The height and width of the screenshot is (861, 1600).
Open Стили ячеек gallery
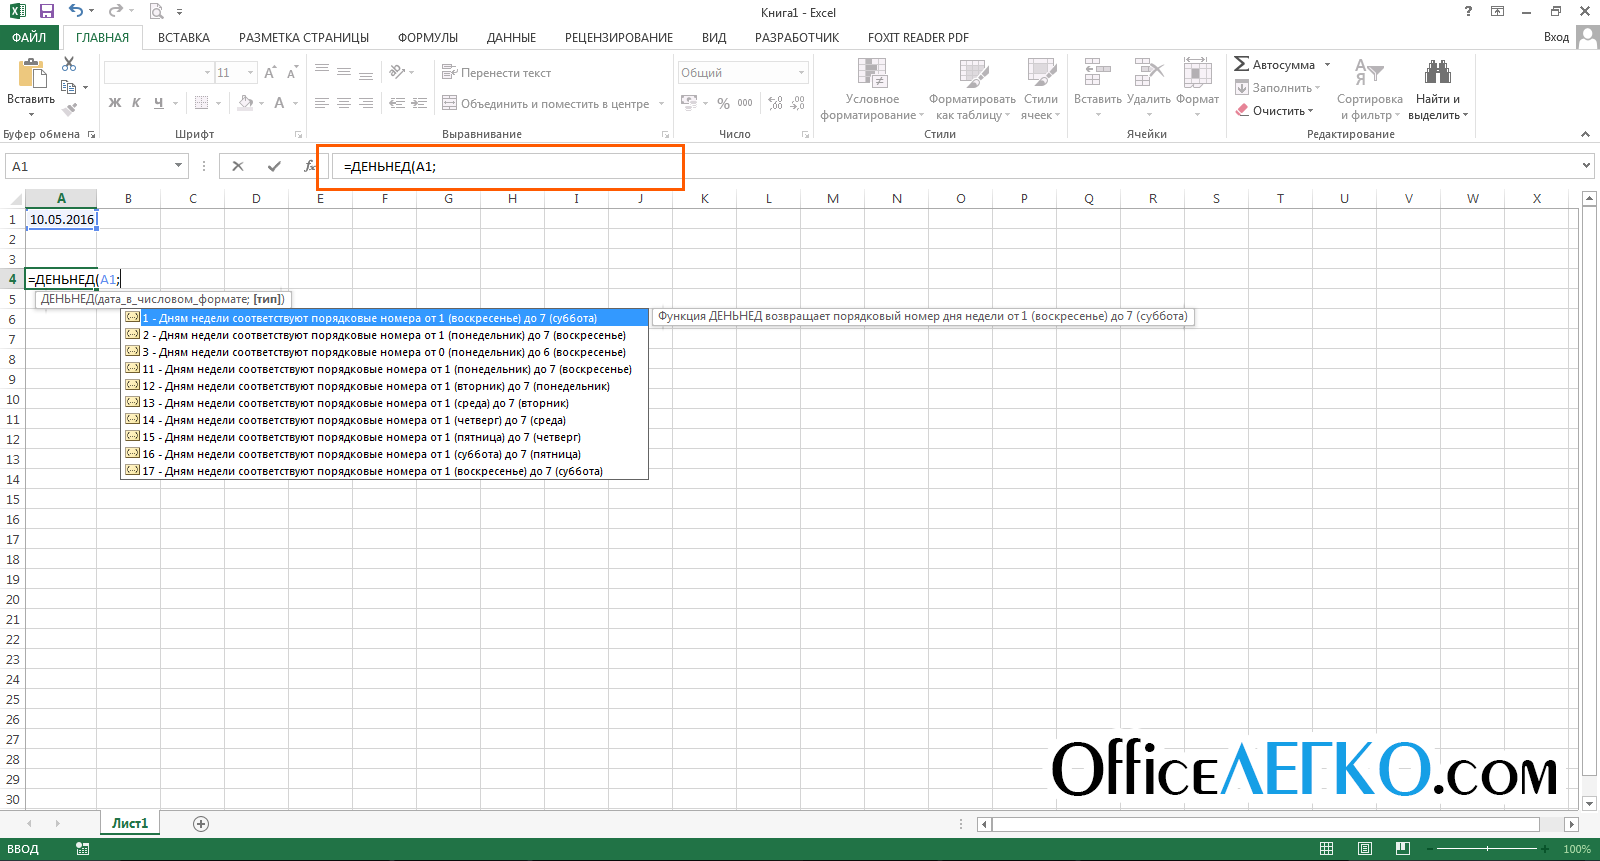pyautogui.click(x=1041, y=89)
